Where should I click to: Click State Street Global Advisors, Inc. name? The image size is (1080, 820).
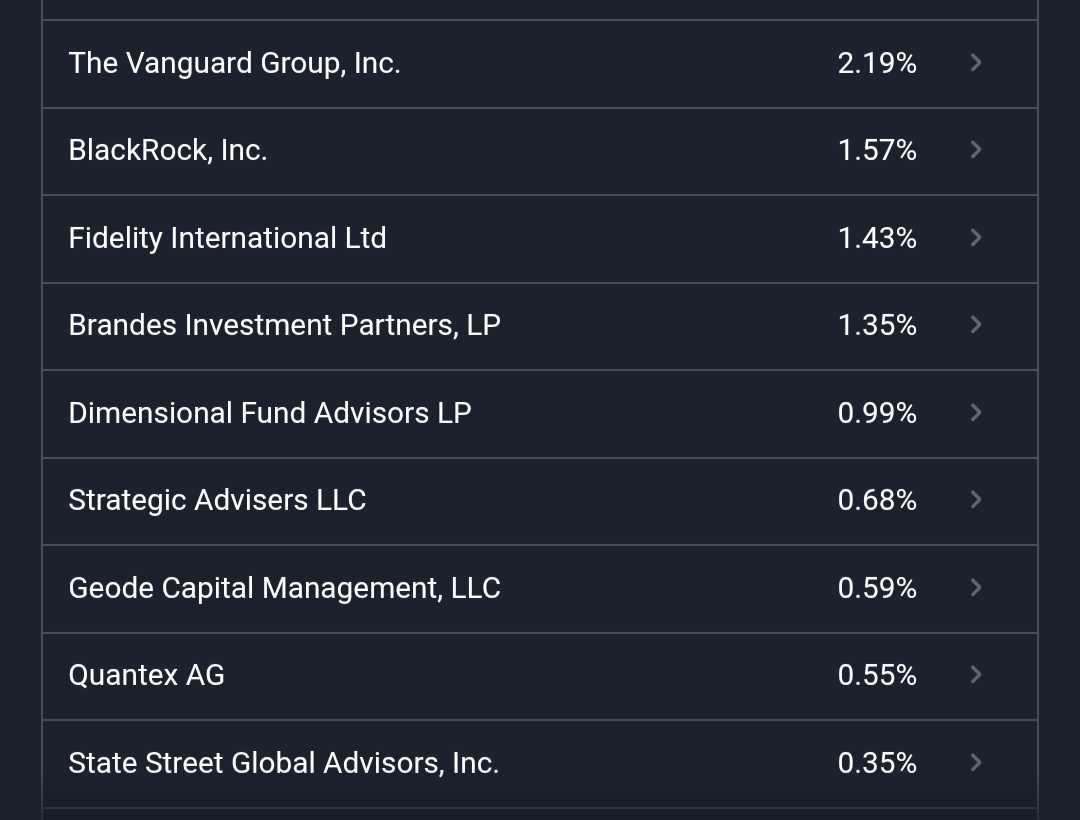pos(283,763)
